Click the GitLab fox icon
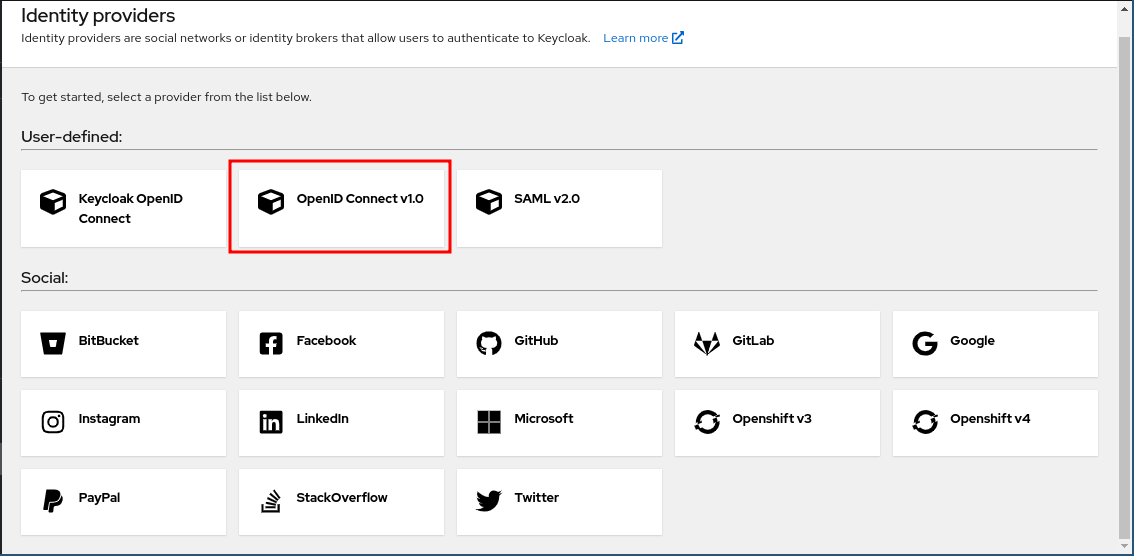Image resolution: width=1134 pixels, height=556 pixels. point(706,343)
